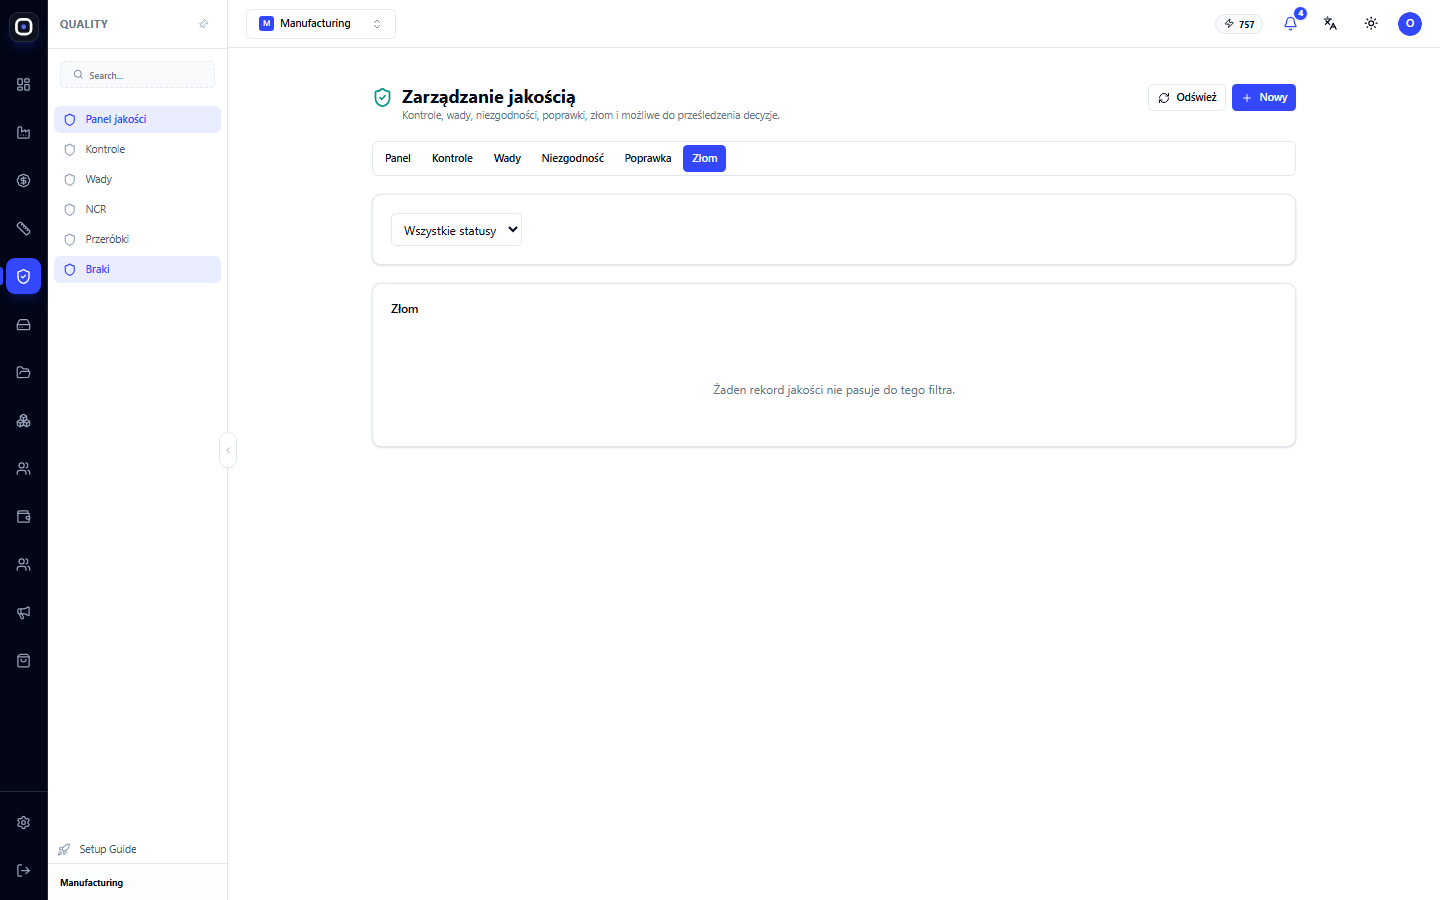Open the megaphone marketing icon
Image resolution: width=1440 pixels, height=900 pixels.
[23, 613]
